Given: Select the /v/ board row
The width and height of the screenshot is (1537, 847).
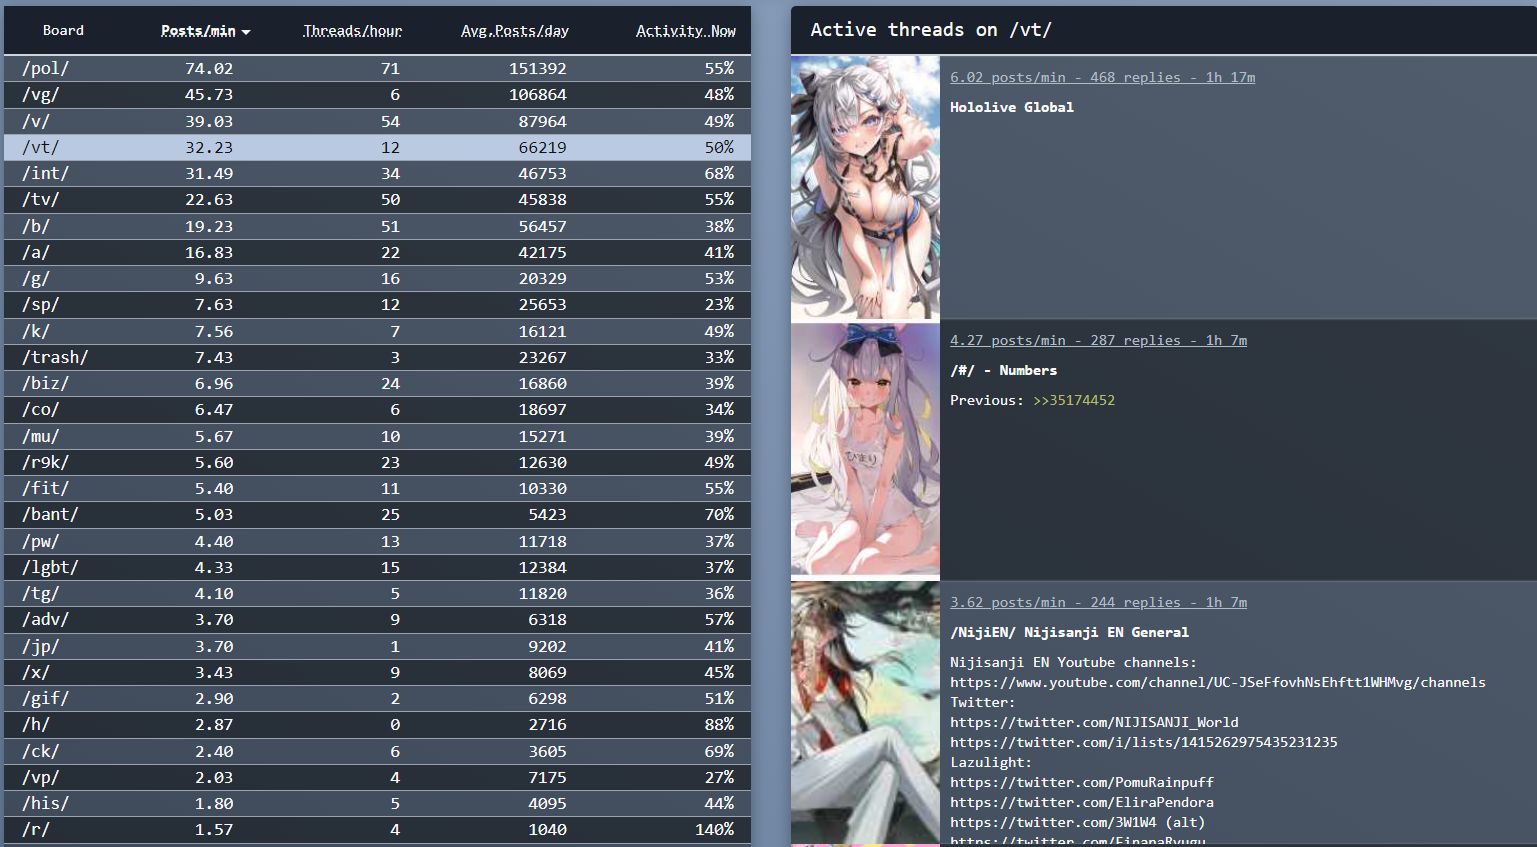Looking at the screenshot, I should coord(377,121).
